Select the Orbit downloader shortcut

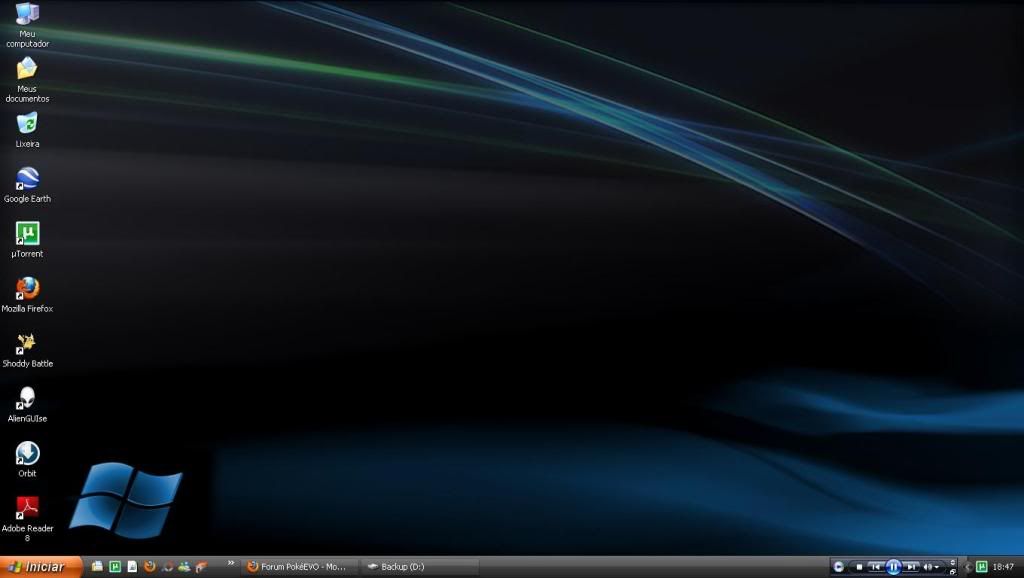pos(27,454)
